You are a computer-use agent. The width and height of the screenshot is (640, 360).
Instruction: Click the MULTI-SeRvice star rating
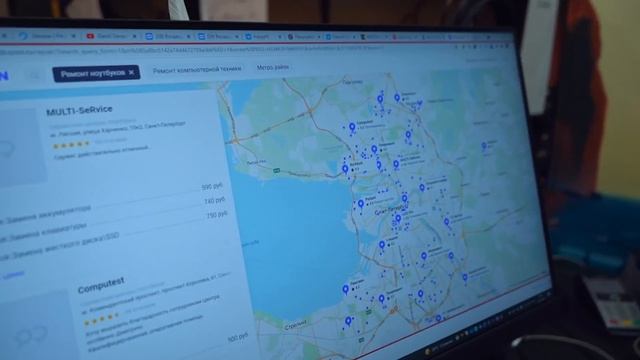click(x=71, y=145)
